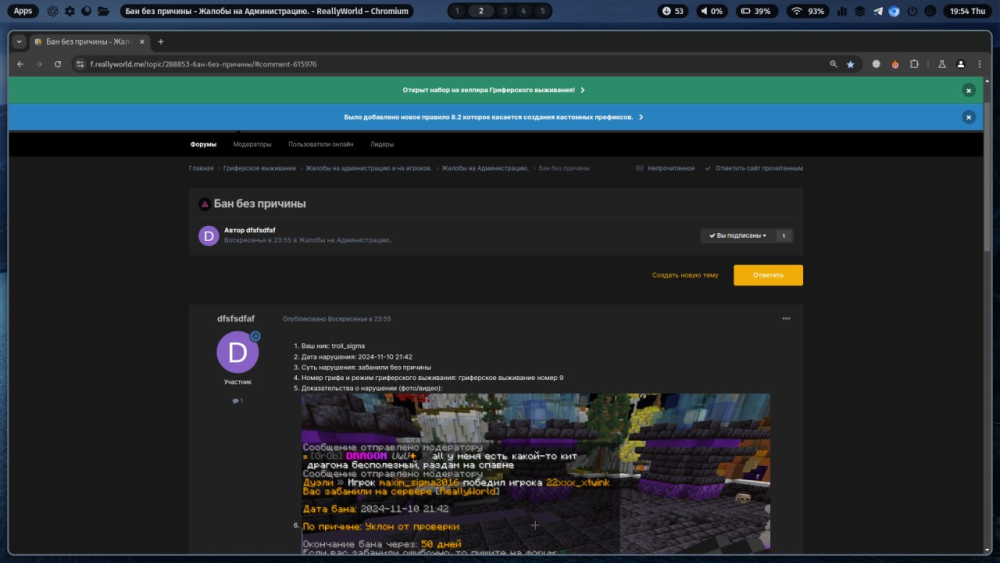Viewport: 1000px width, 563px height.
Task: View site information for the address bar
Action: 80,64
